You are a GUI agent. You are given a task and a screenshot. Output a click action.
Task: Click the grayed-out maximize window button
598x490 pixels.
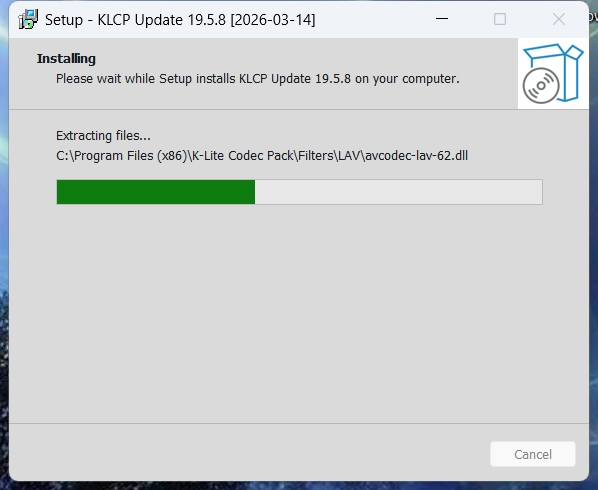tap(500, 19)
